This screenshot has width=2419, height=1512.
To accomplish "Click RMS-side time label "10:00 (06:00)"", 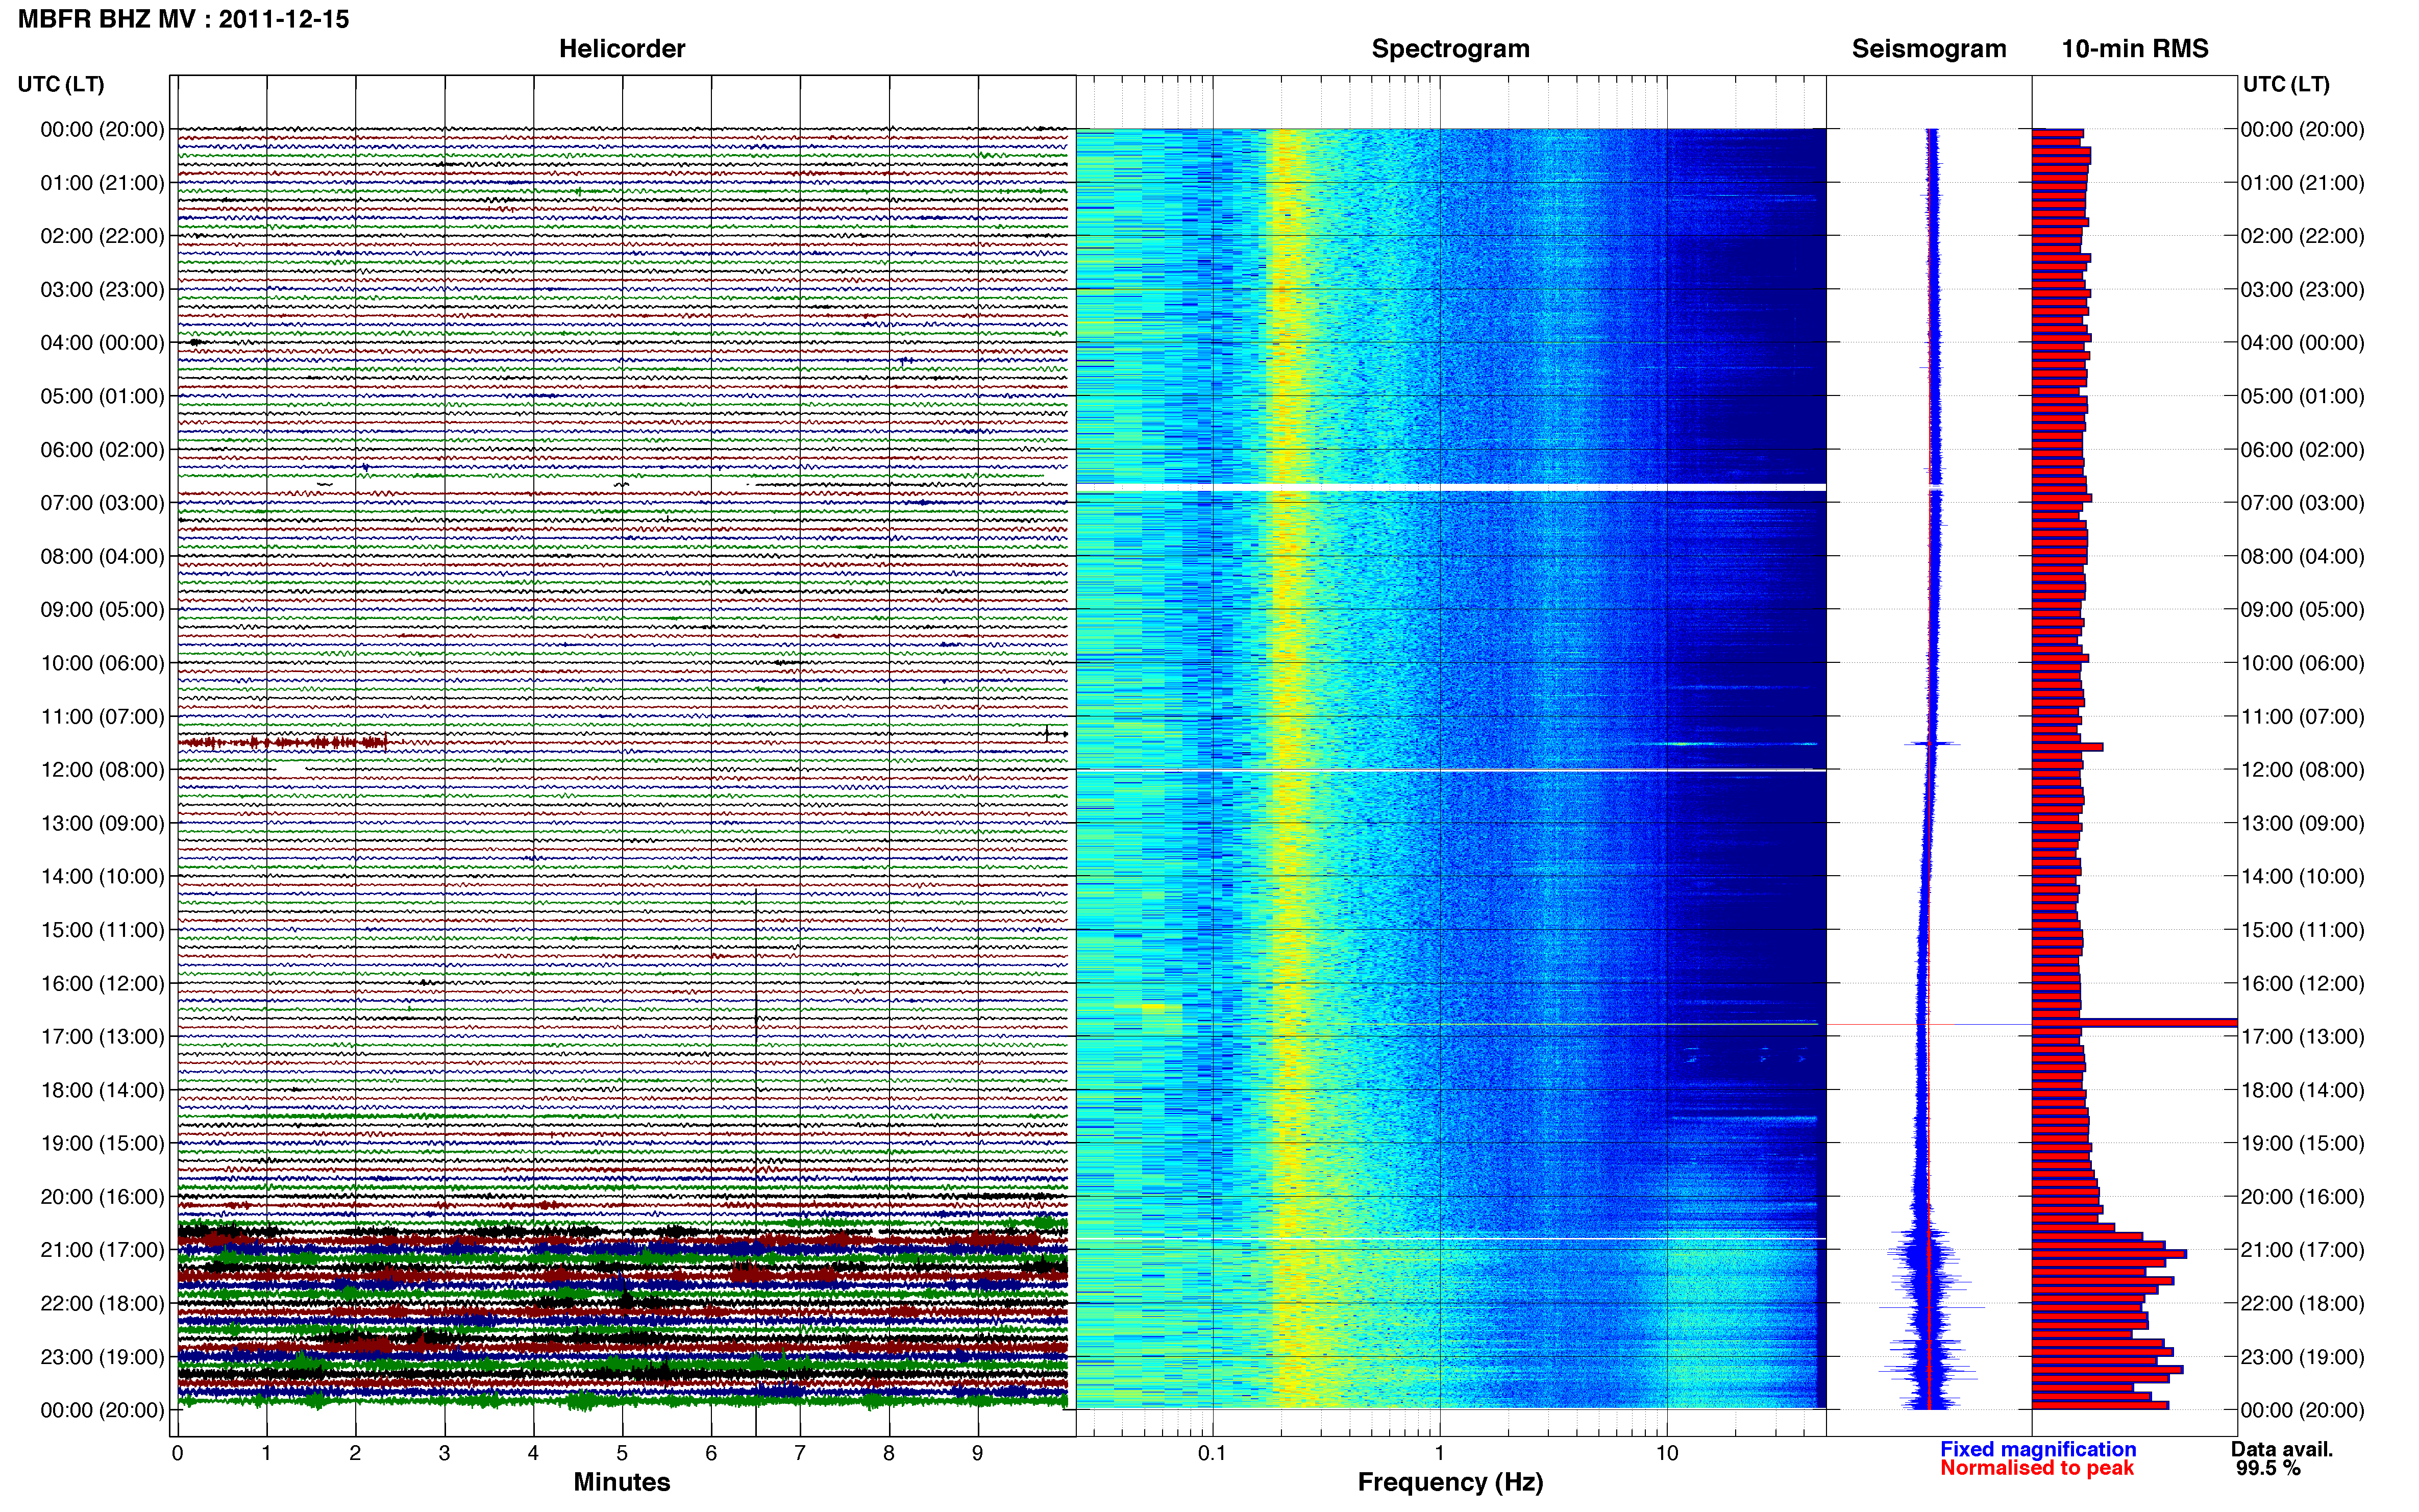I will 2303,663.
